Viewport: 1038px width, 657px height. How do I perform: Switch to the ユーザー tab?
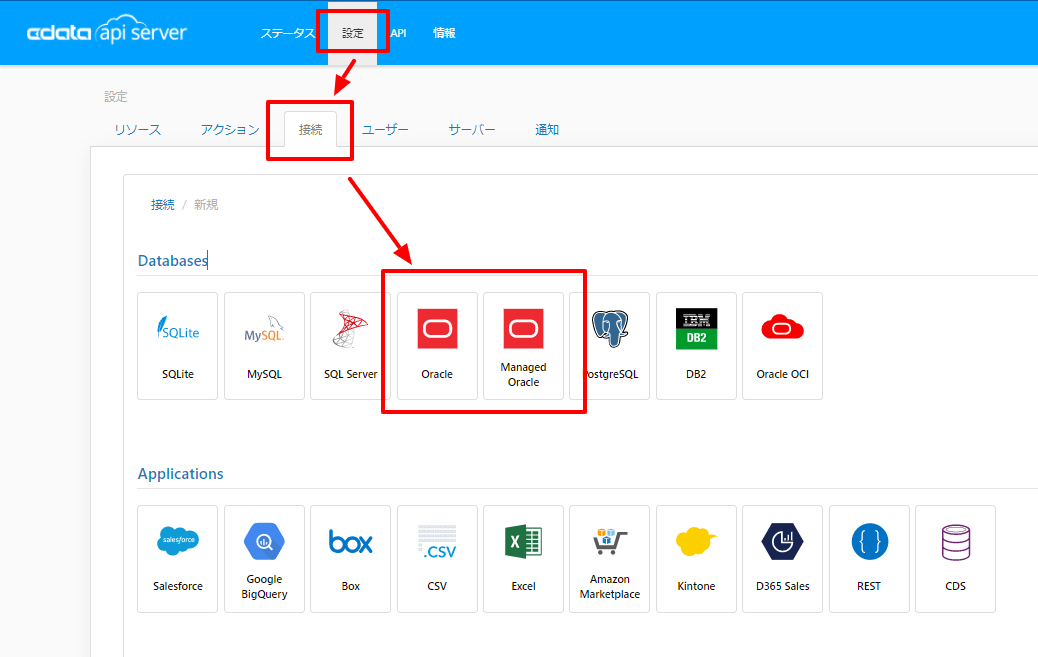(x=385, y=130)
